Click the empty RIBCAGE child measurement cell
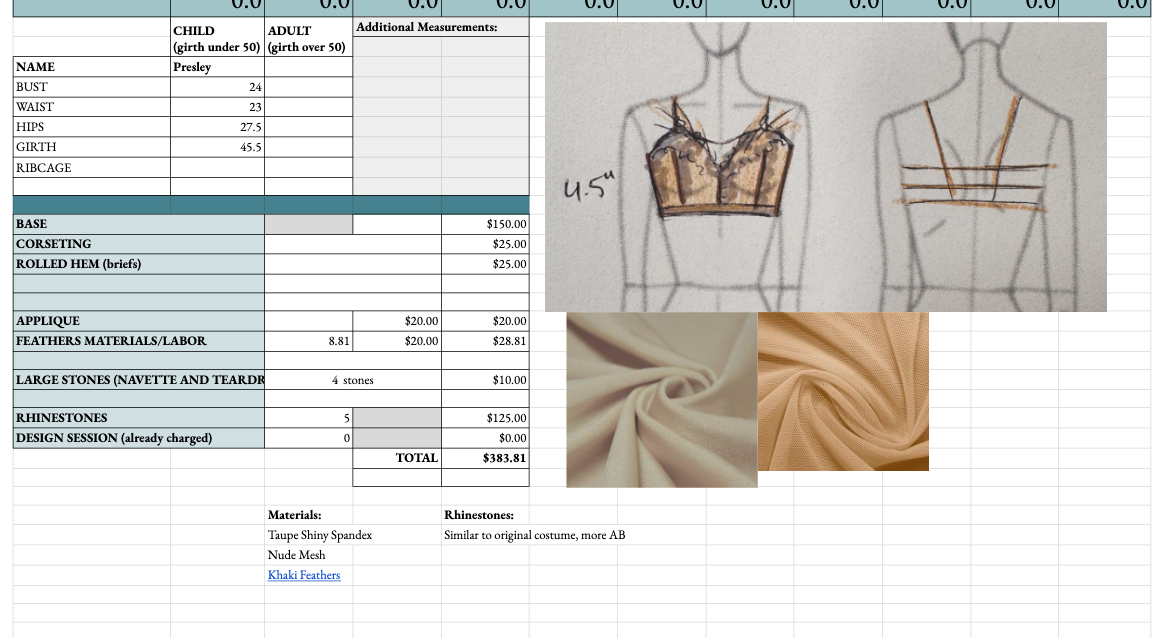 point(217,167)
